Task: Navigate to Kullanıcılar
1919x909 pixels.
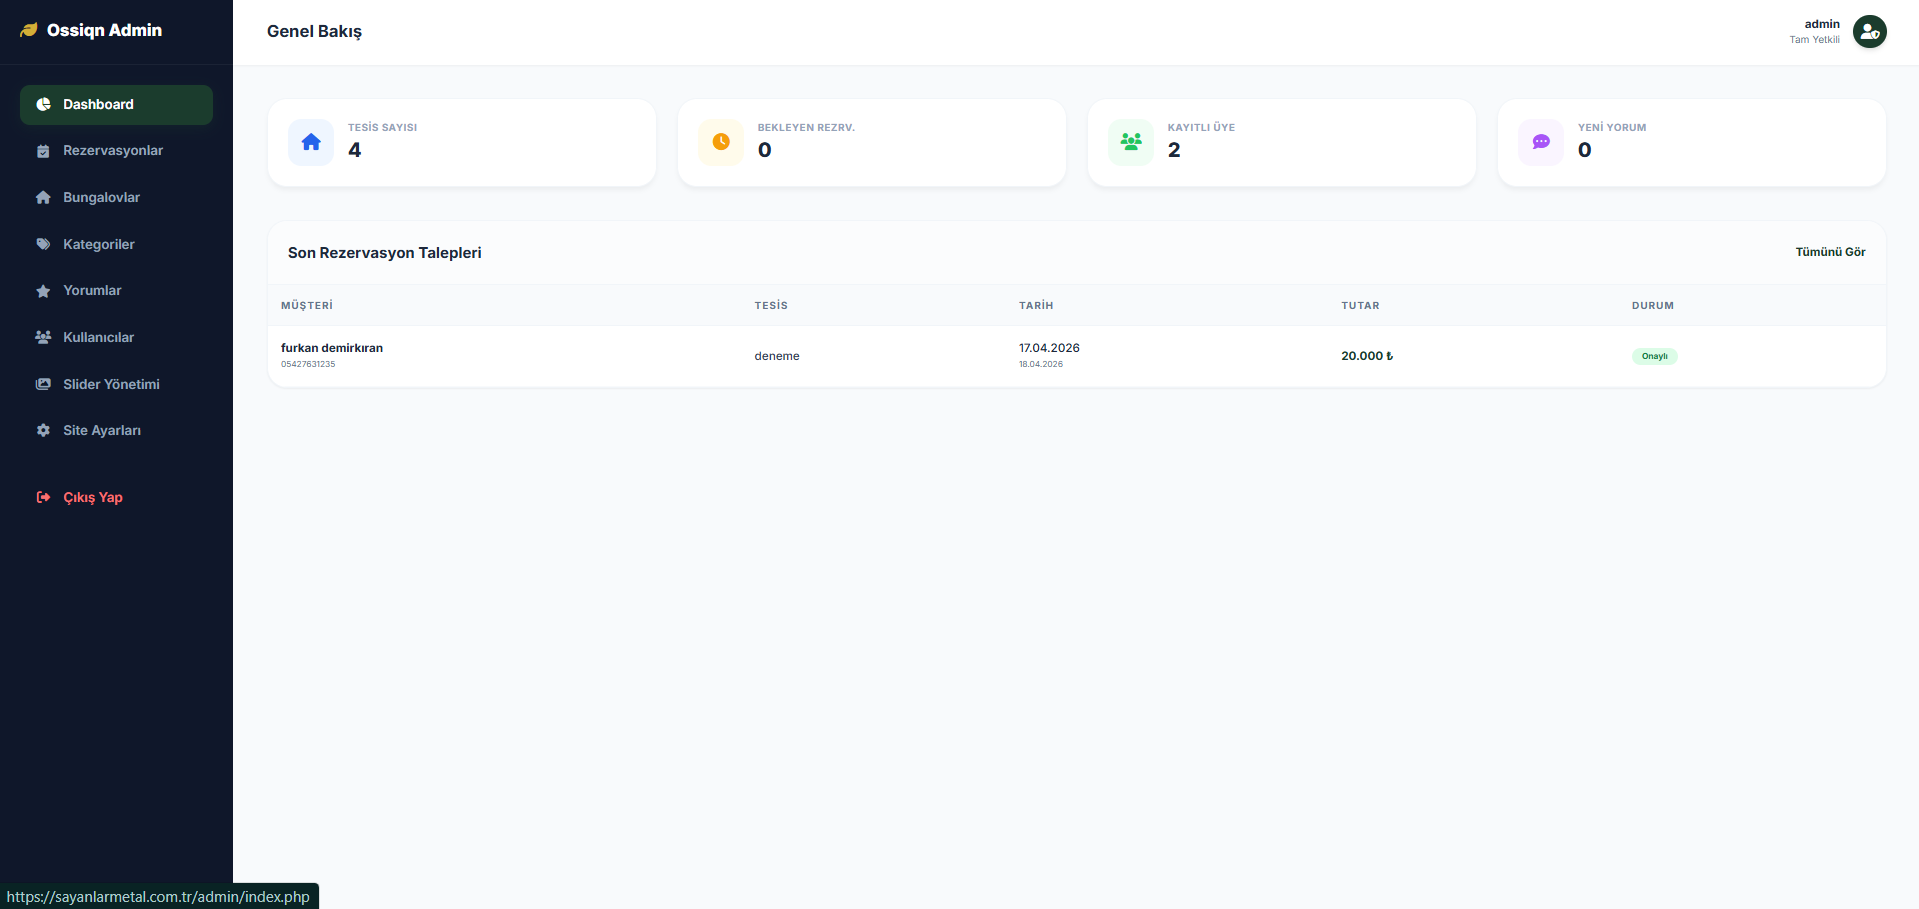Action: [x=116, y=338]
